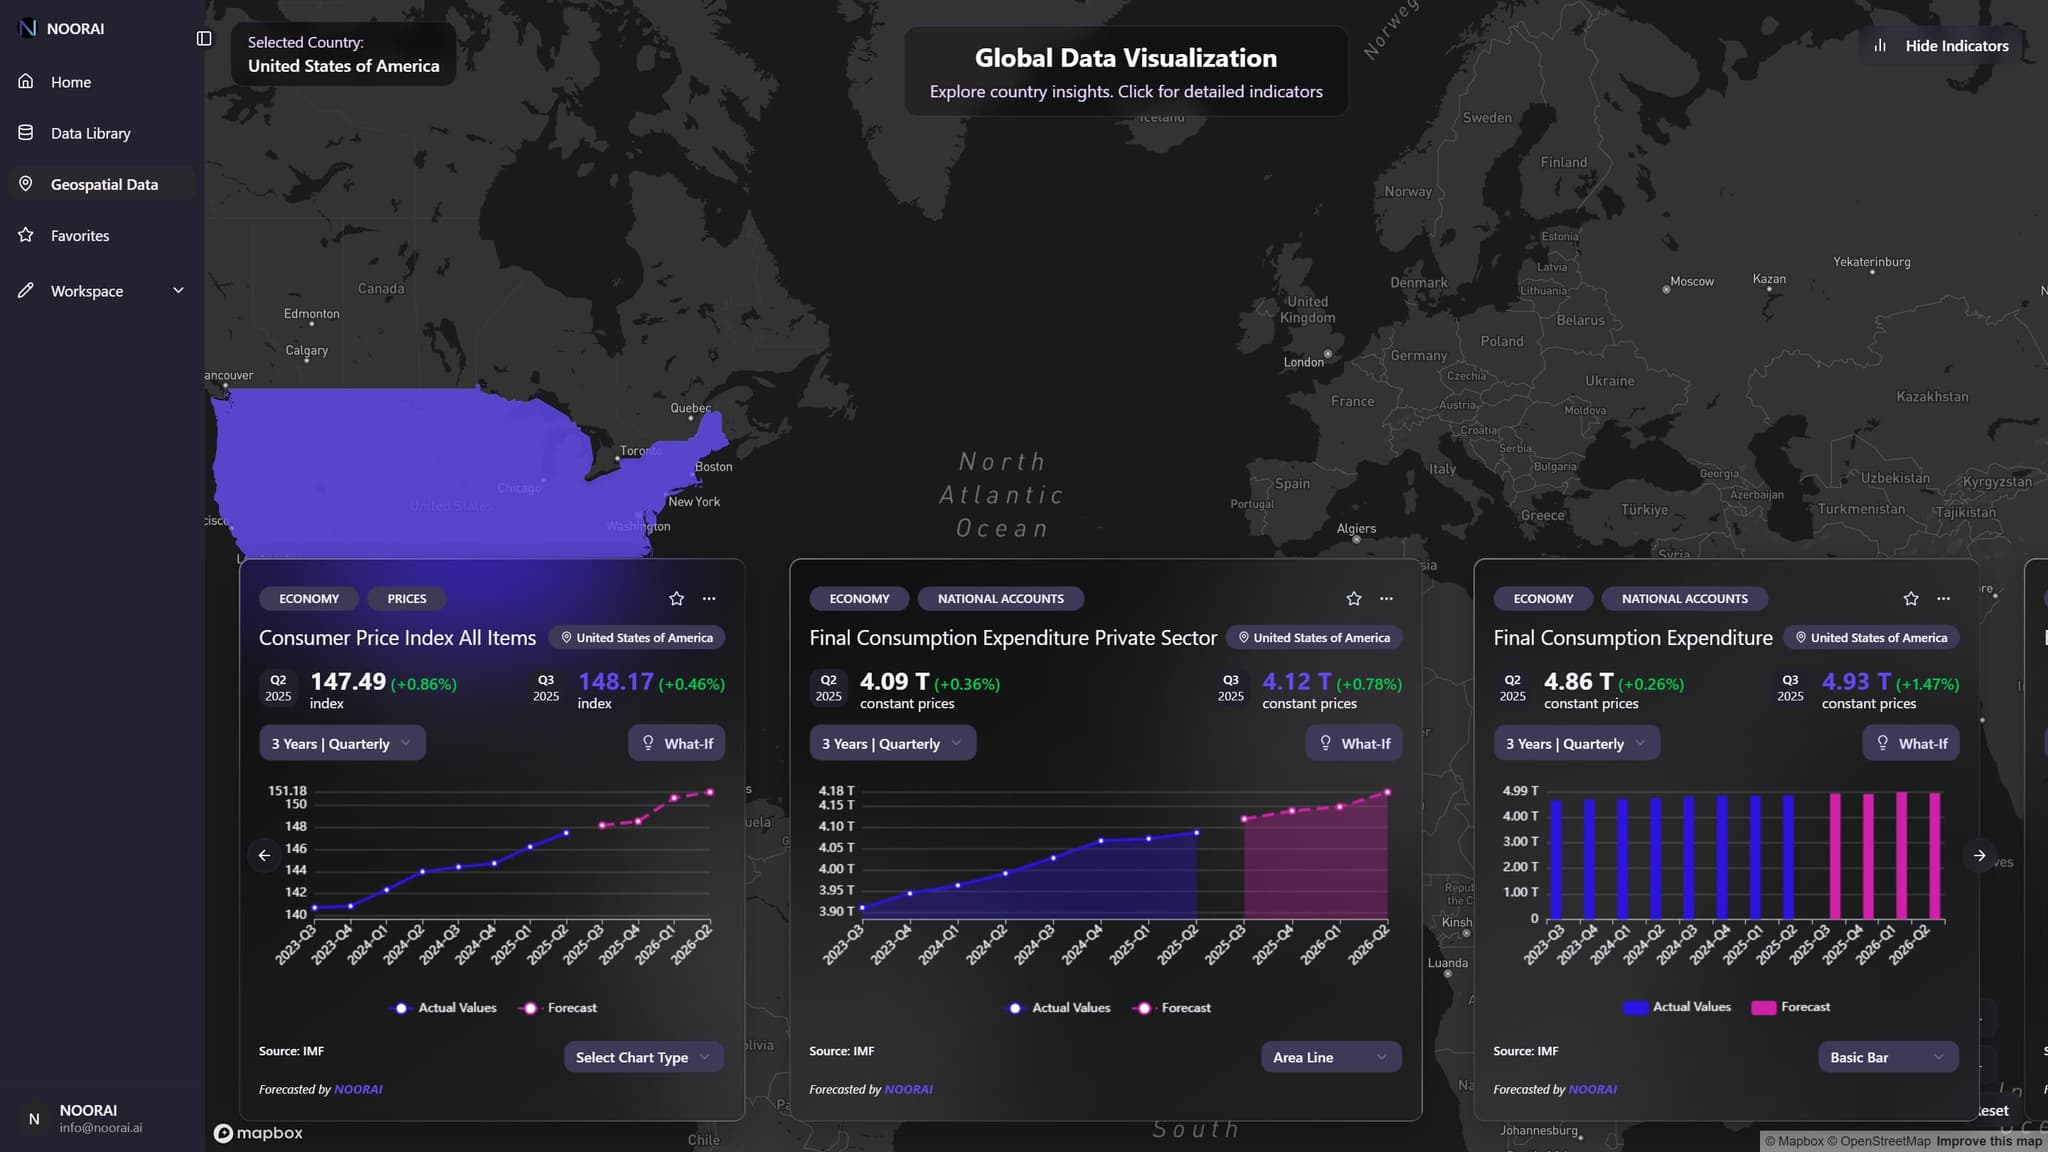Star the Consumer Price Index card
The width and height of the screenshot is (2048, 1152).
[676, 598]
